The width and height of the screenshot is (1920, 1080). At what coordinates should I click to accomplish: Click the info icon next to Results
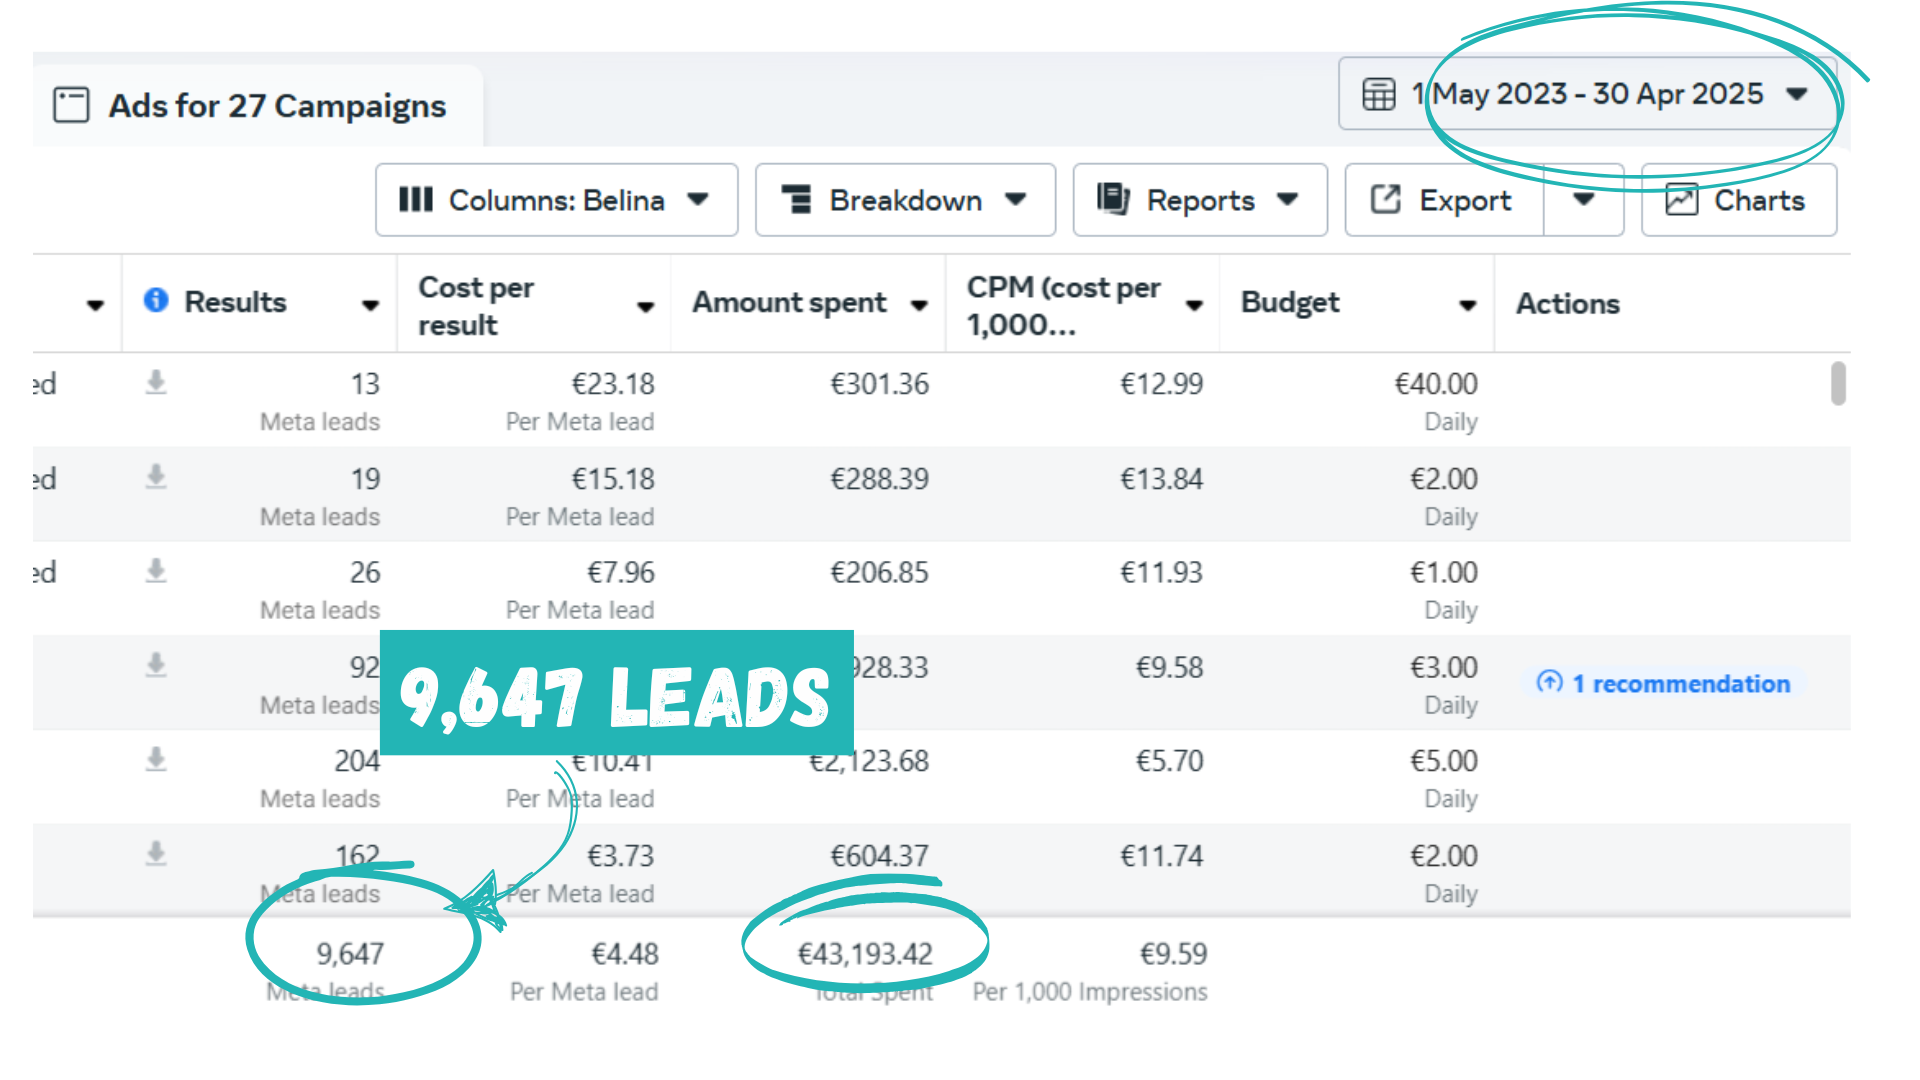(x=156, y=300)
